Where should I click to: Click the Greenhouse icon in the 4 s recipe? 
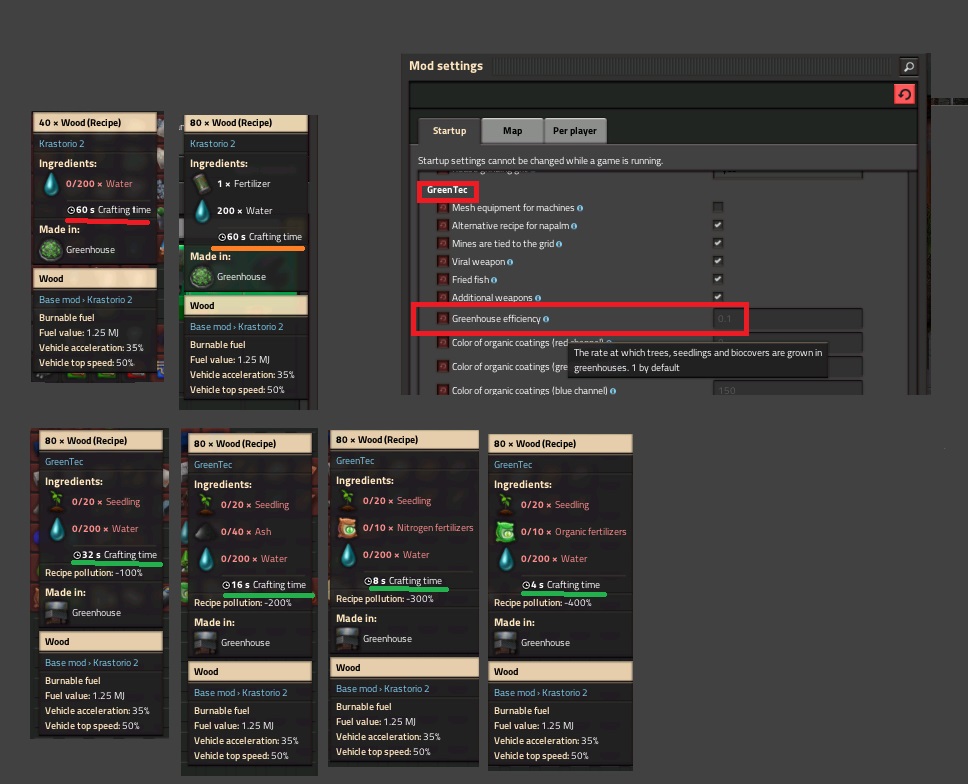(x=506, y=643)
